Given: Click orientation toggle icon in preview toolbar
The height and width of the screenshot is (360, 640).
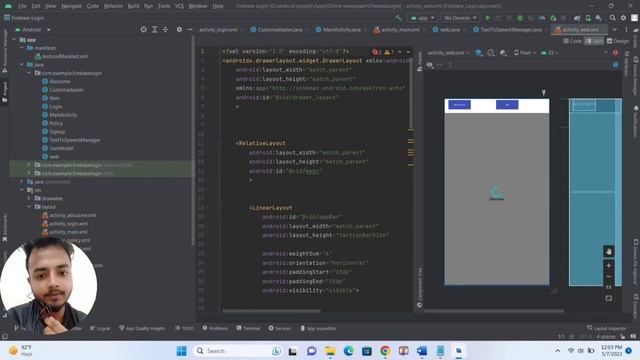Looking at the screenshot, I should point(491,53).
